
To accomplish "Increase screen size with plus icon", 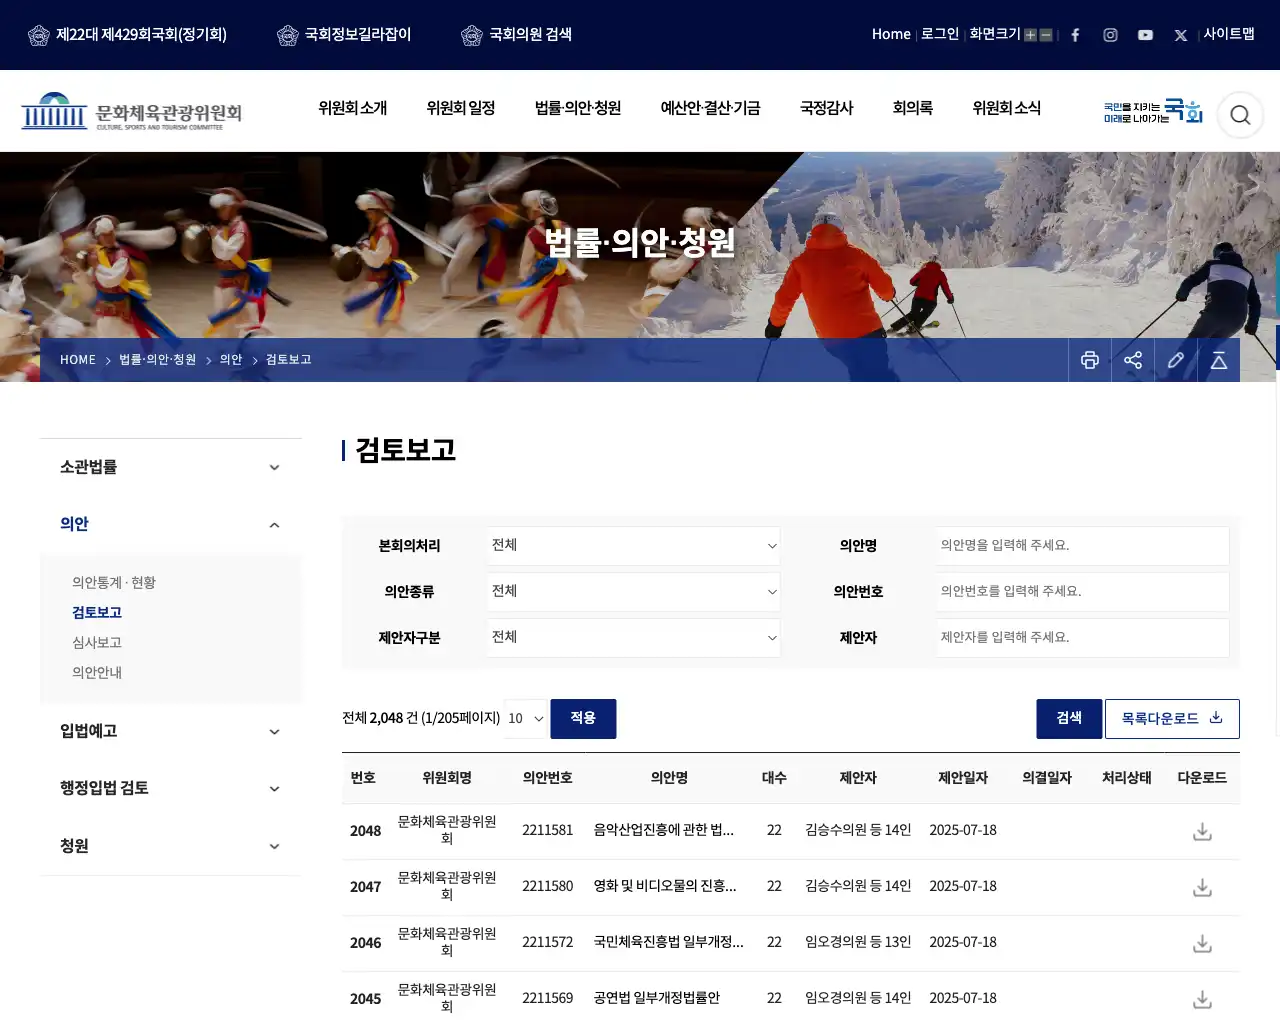I will tap(1030, 35).
